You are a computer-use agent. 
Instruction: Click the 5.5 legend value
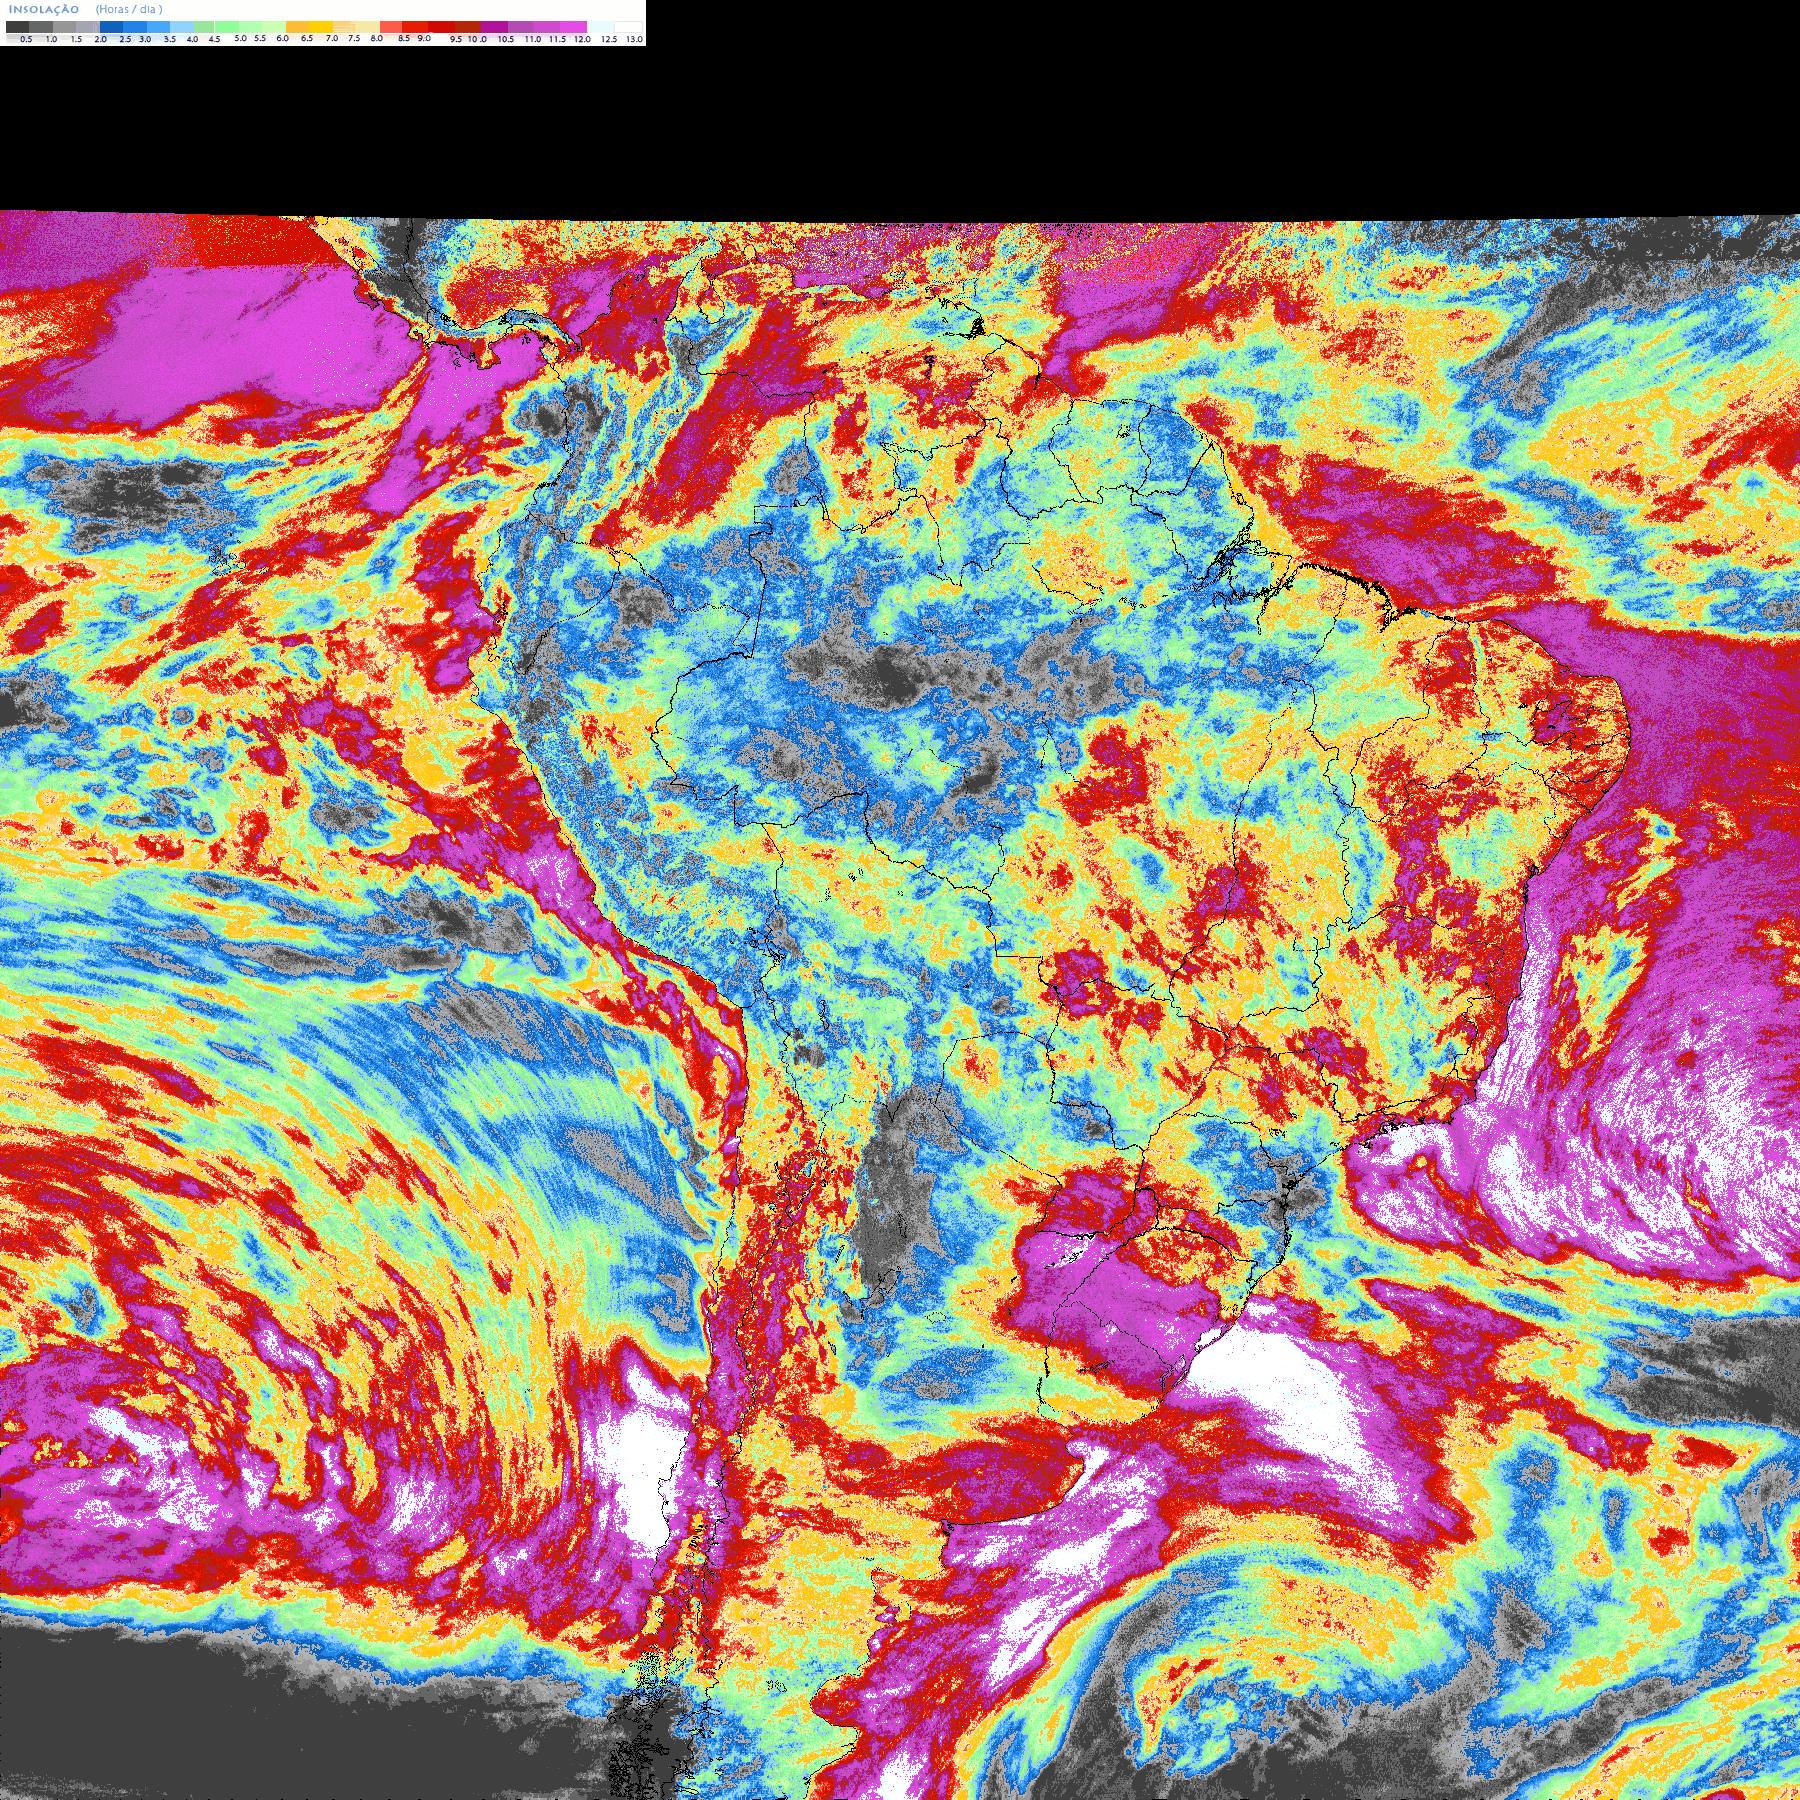[260, 38]
